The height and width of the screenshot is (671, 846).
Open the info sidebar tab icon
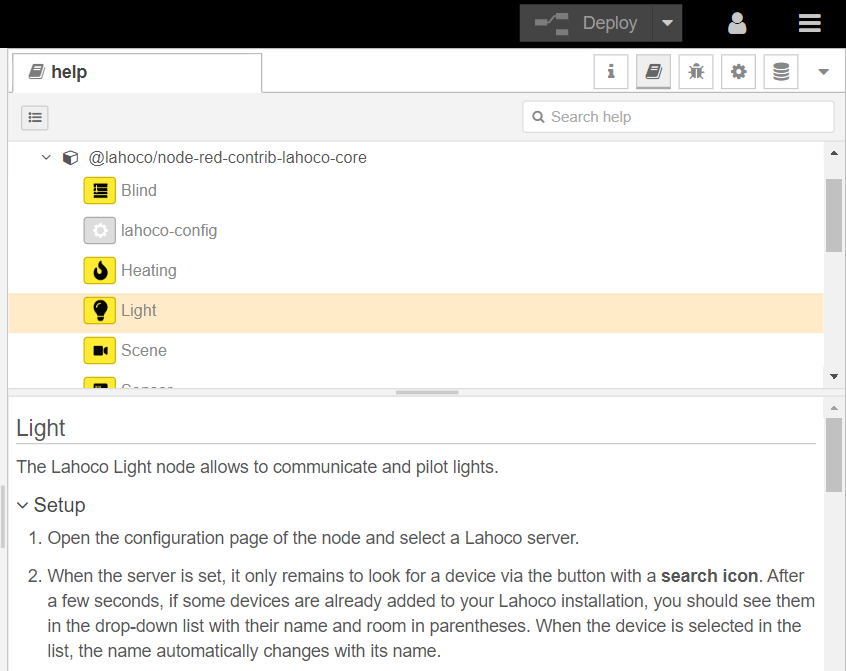[611, 72]
